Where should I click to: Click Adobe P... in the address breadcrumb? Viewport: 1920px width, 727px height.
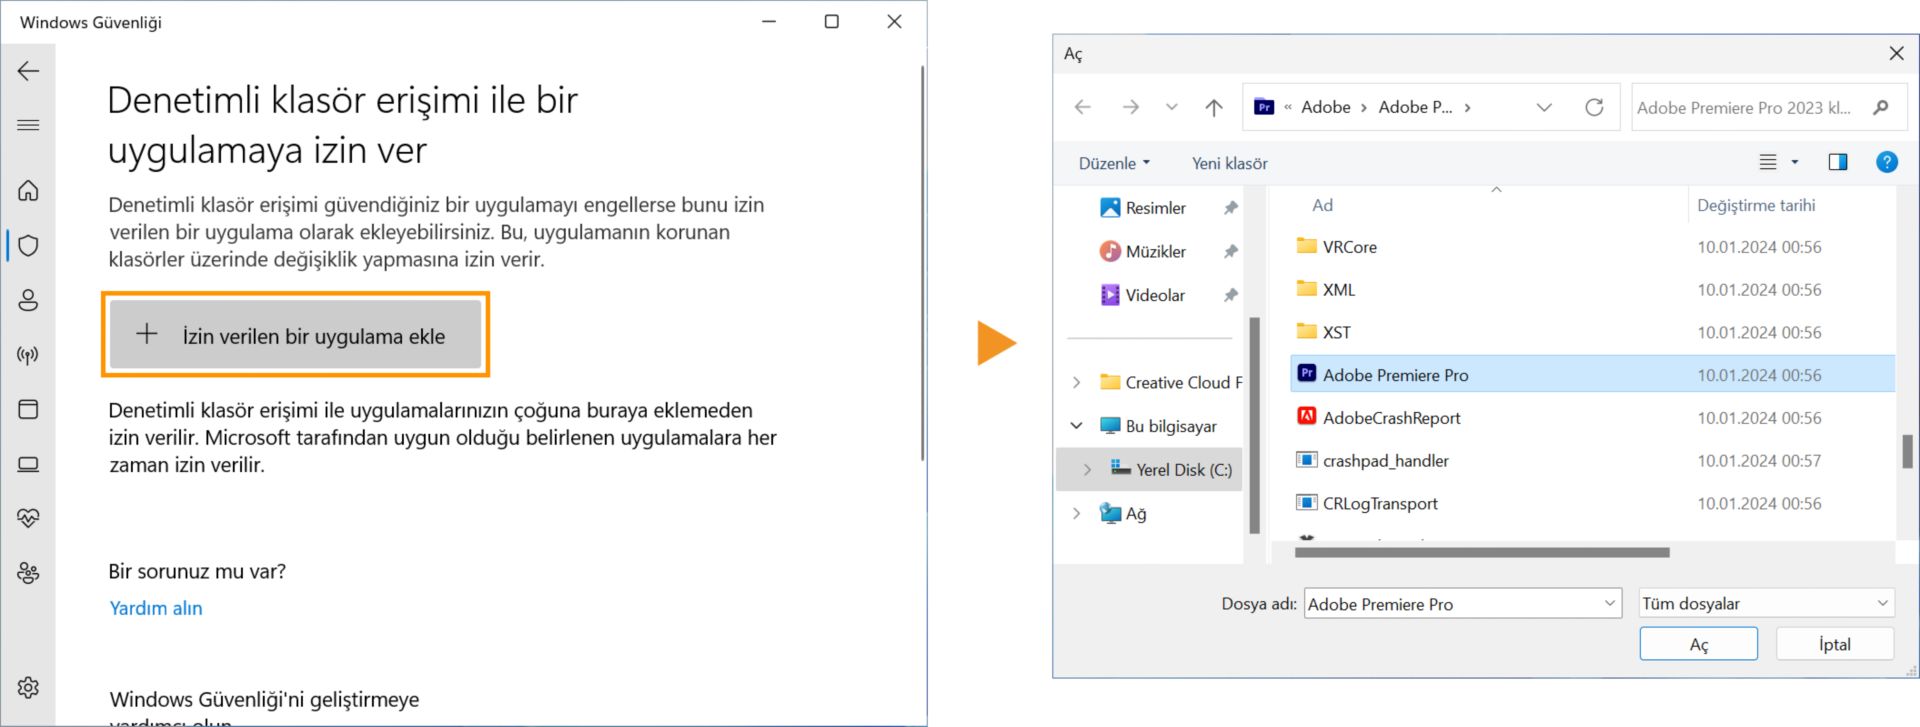[x=1415, y=107]
